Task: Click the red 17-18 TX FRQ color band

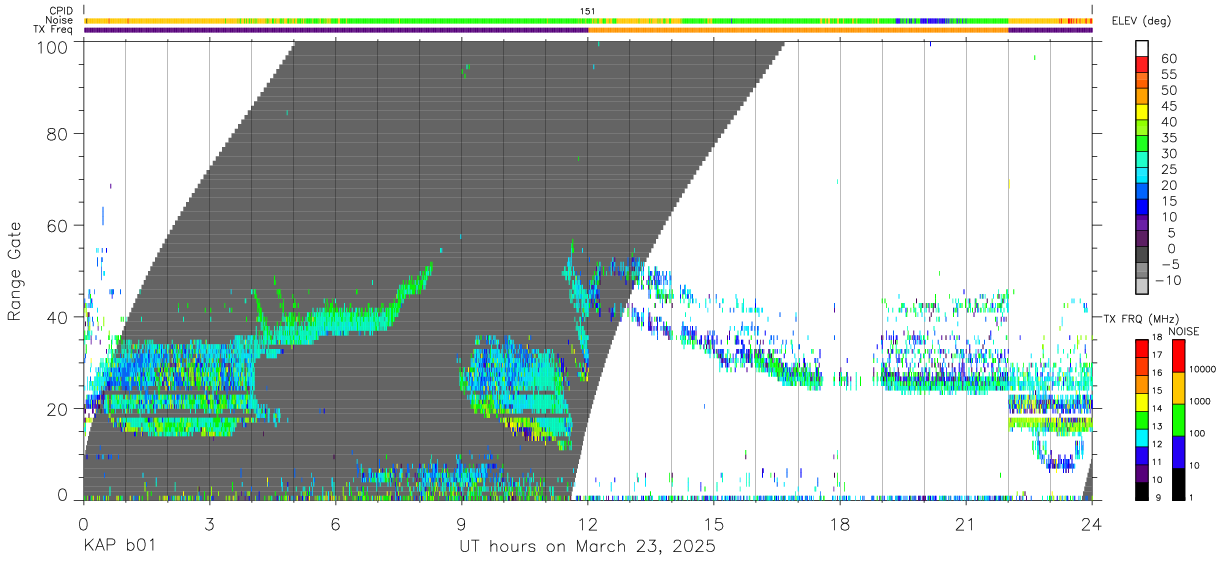Action: [1142, 348]
